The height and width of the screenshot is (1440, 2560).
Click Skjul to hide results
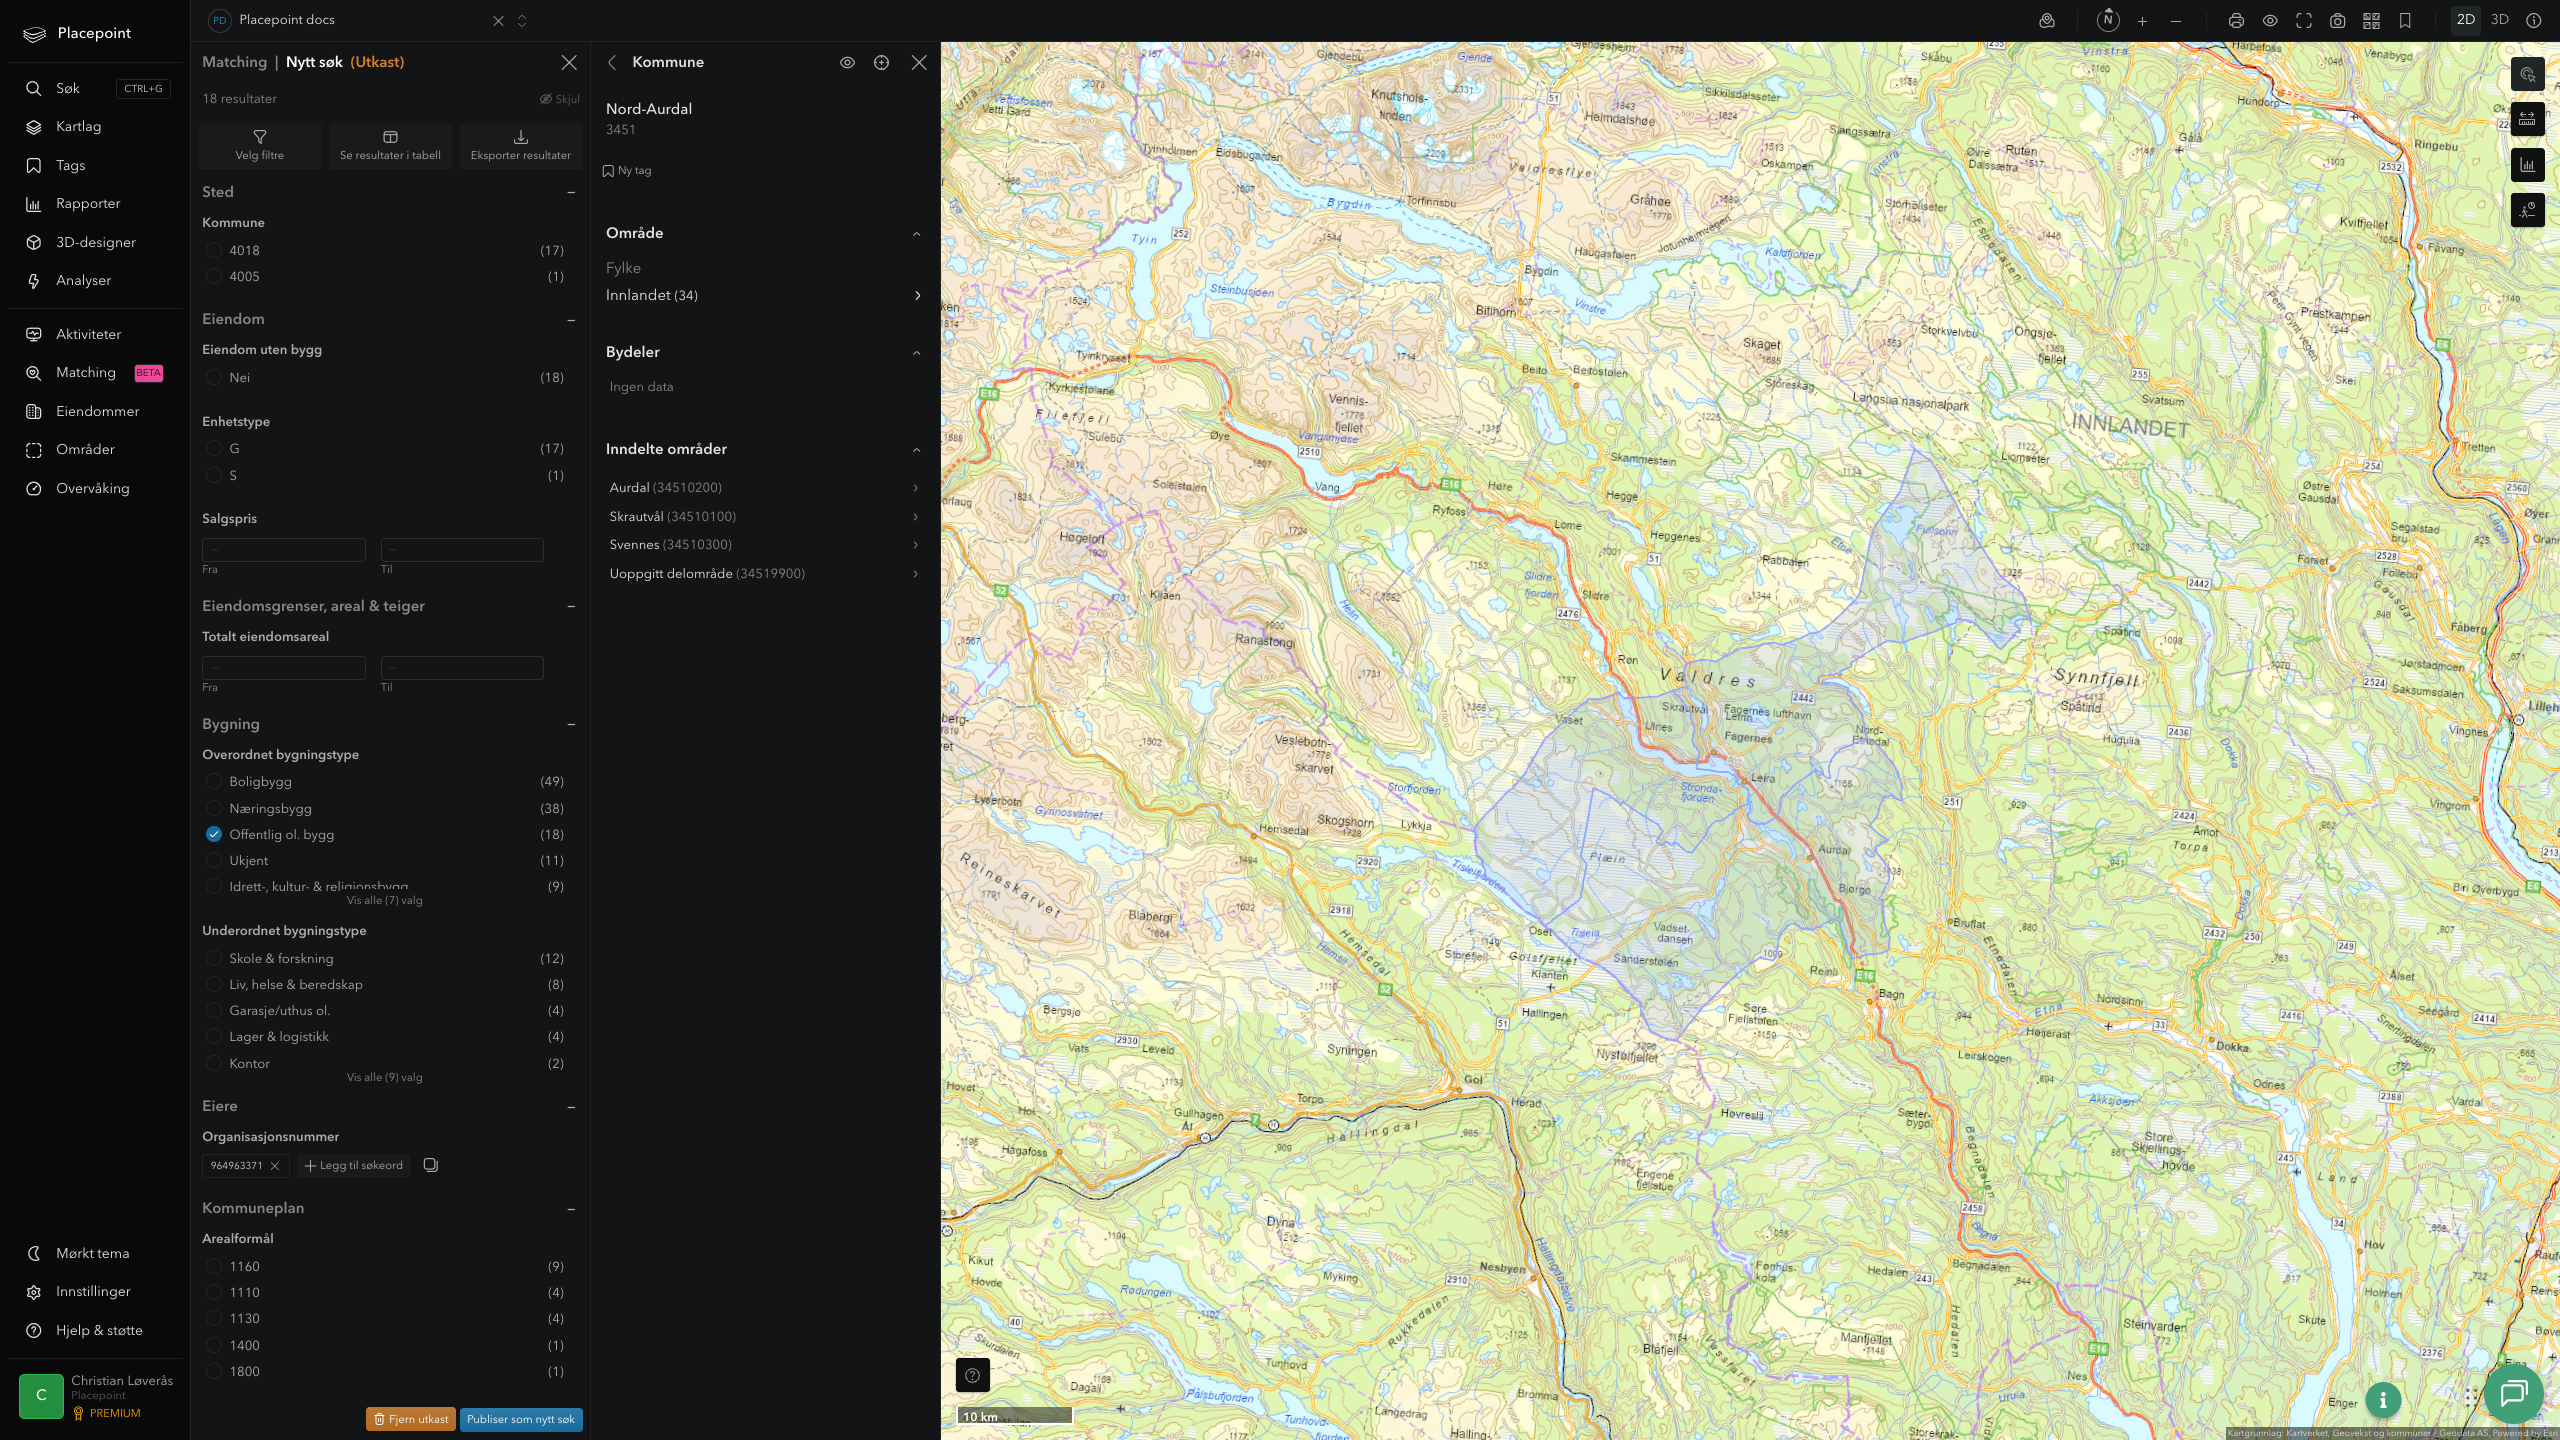[x=560, y=99]
